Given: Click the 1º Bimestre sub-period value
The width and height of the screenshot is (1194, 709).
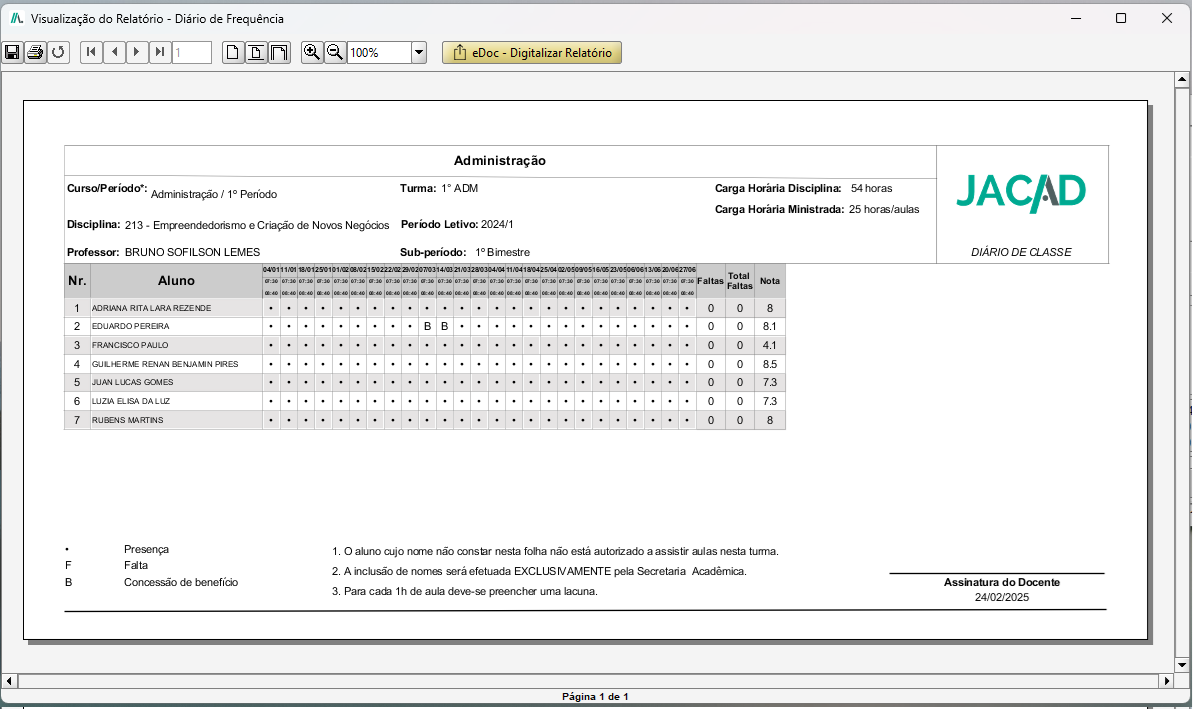Looking at the screenshot, I should pos(503,252).
